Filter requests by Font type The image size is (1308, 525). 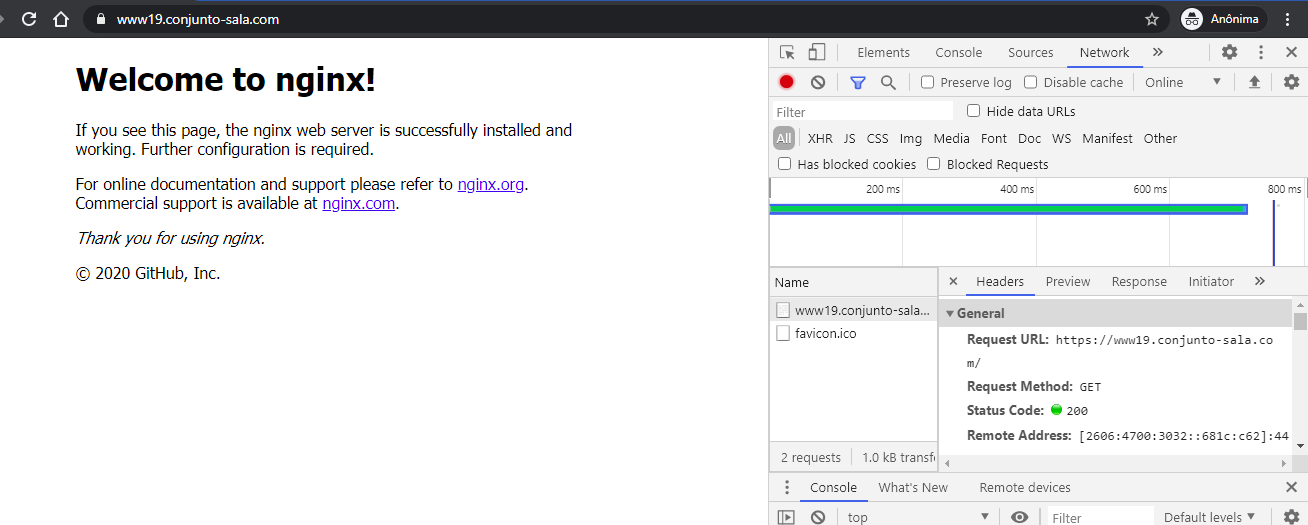click(994, 138)
